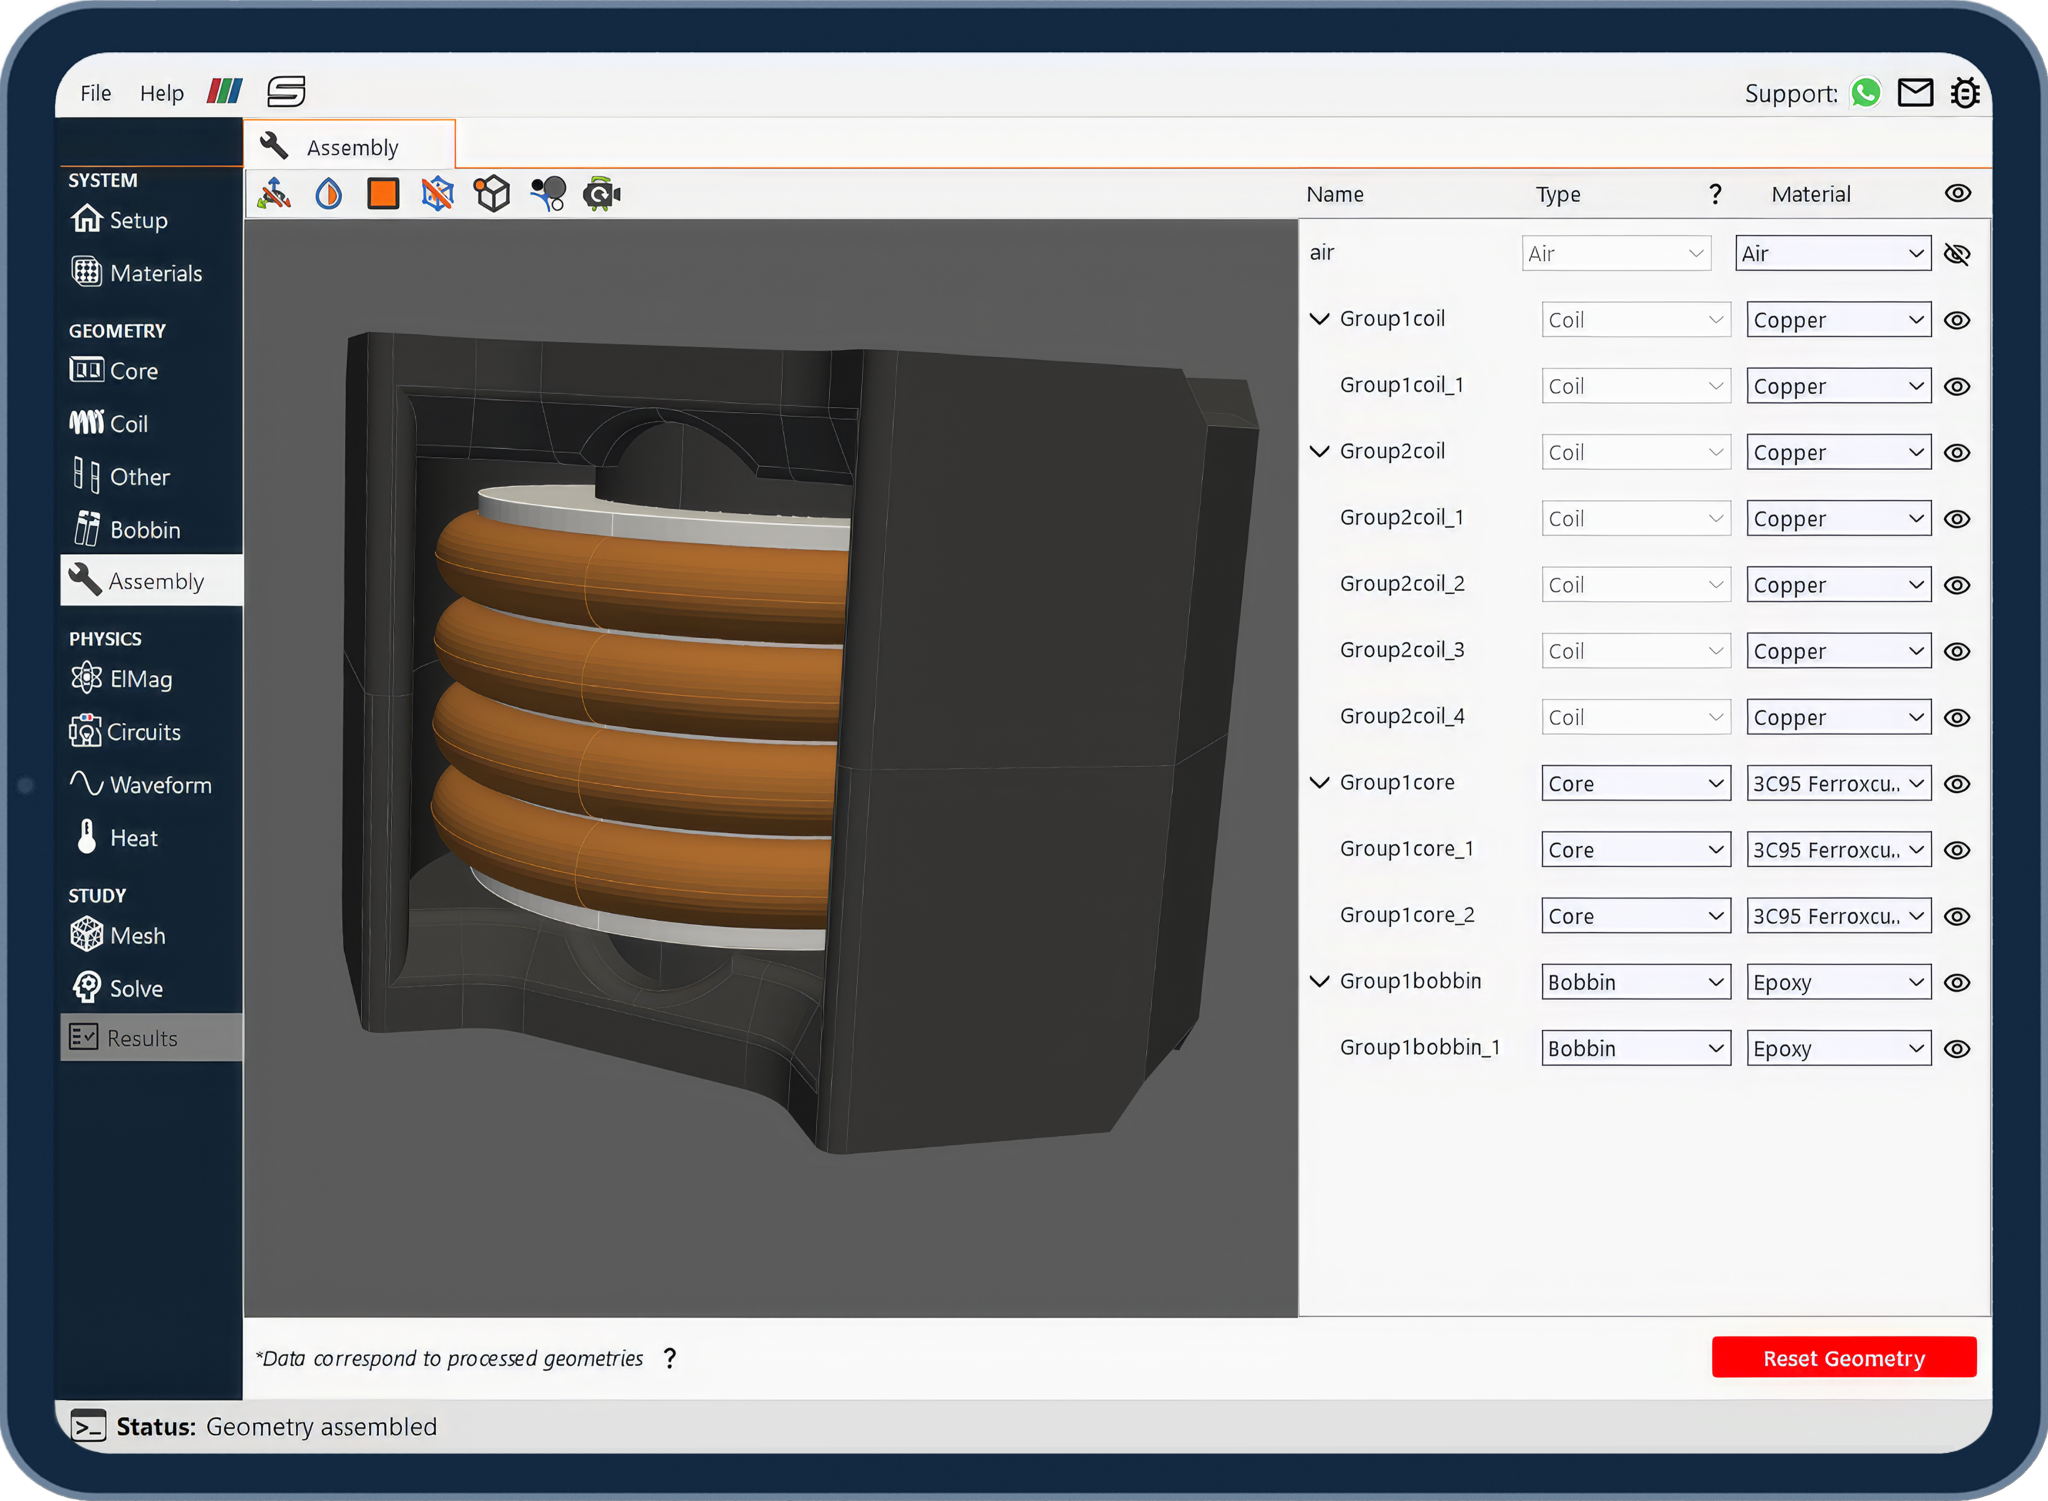Open email support envelope icon

pos(1915,92)
